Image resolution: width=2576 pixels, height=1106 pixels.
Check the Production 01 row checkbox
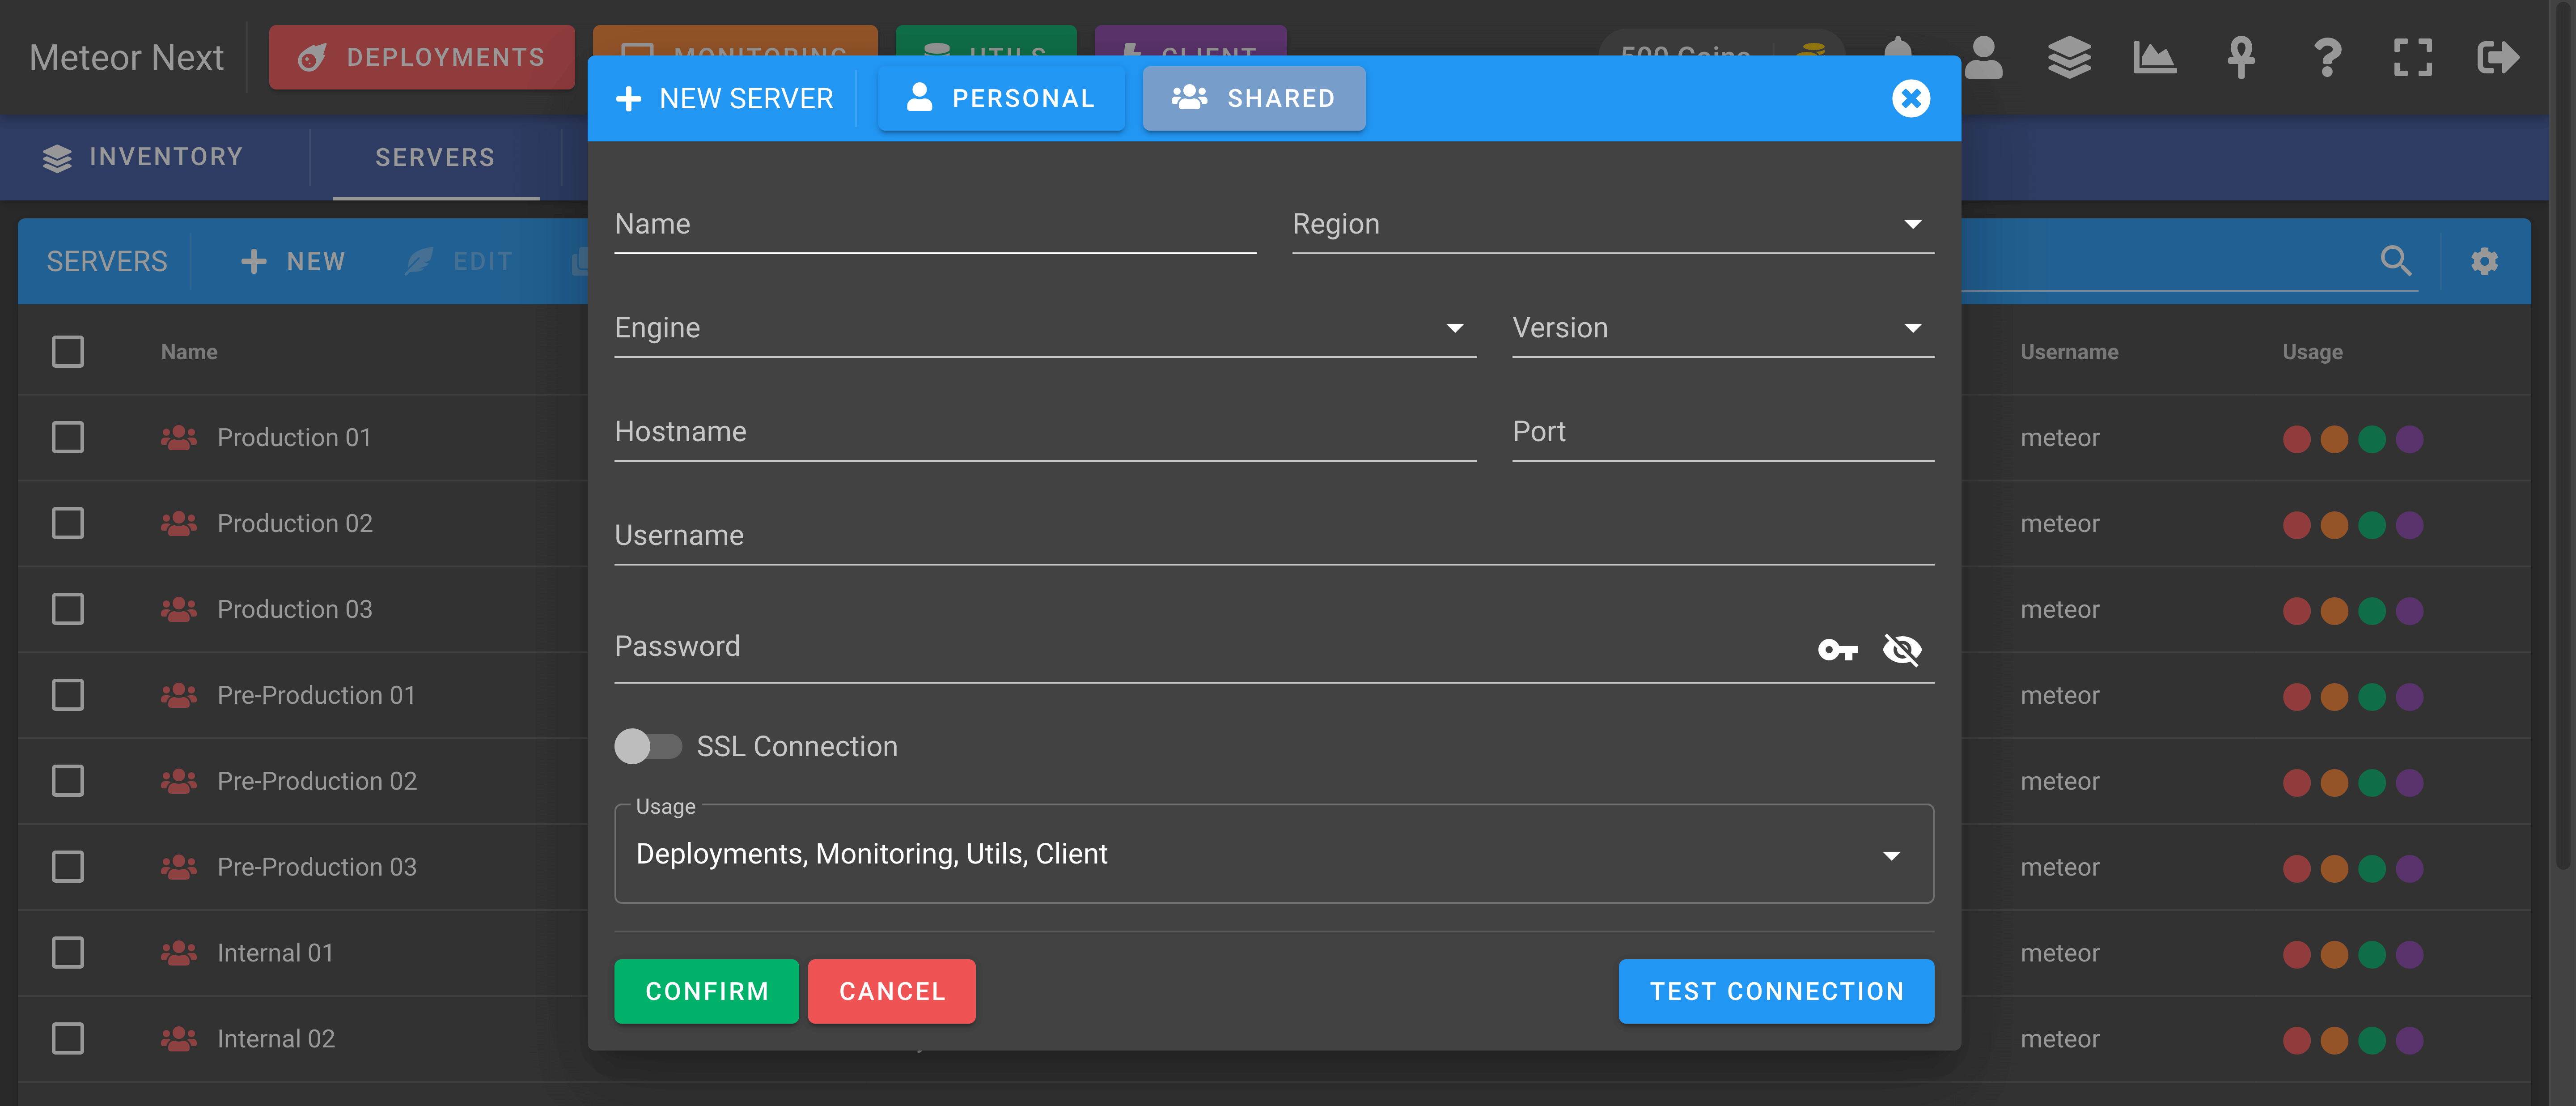pos(68,437)
